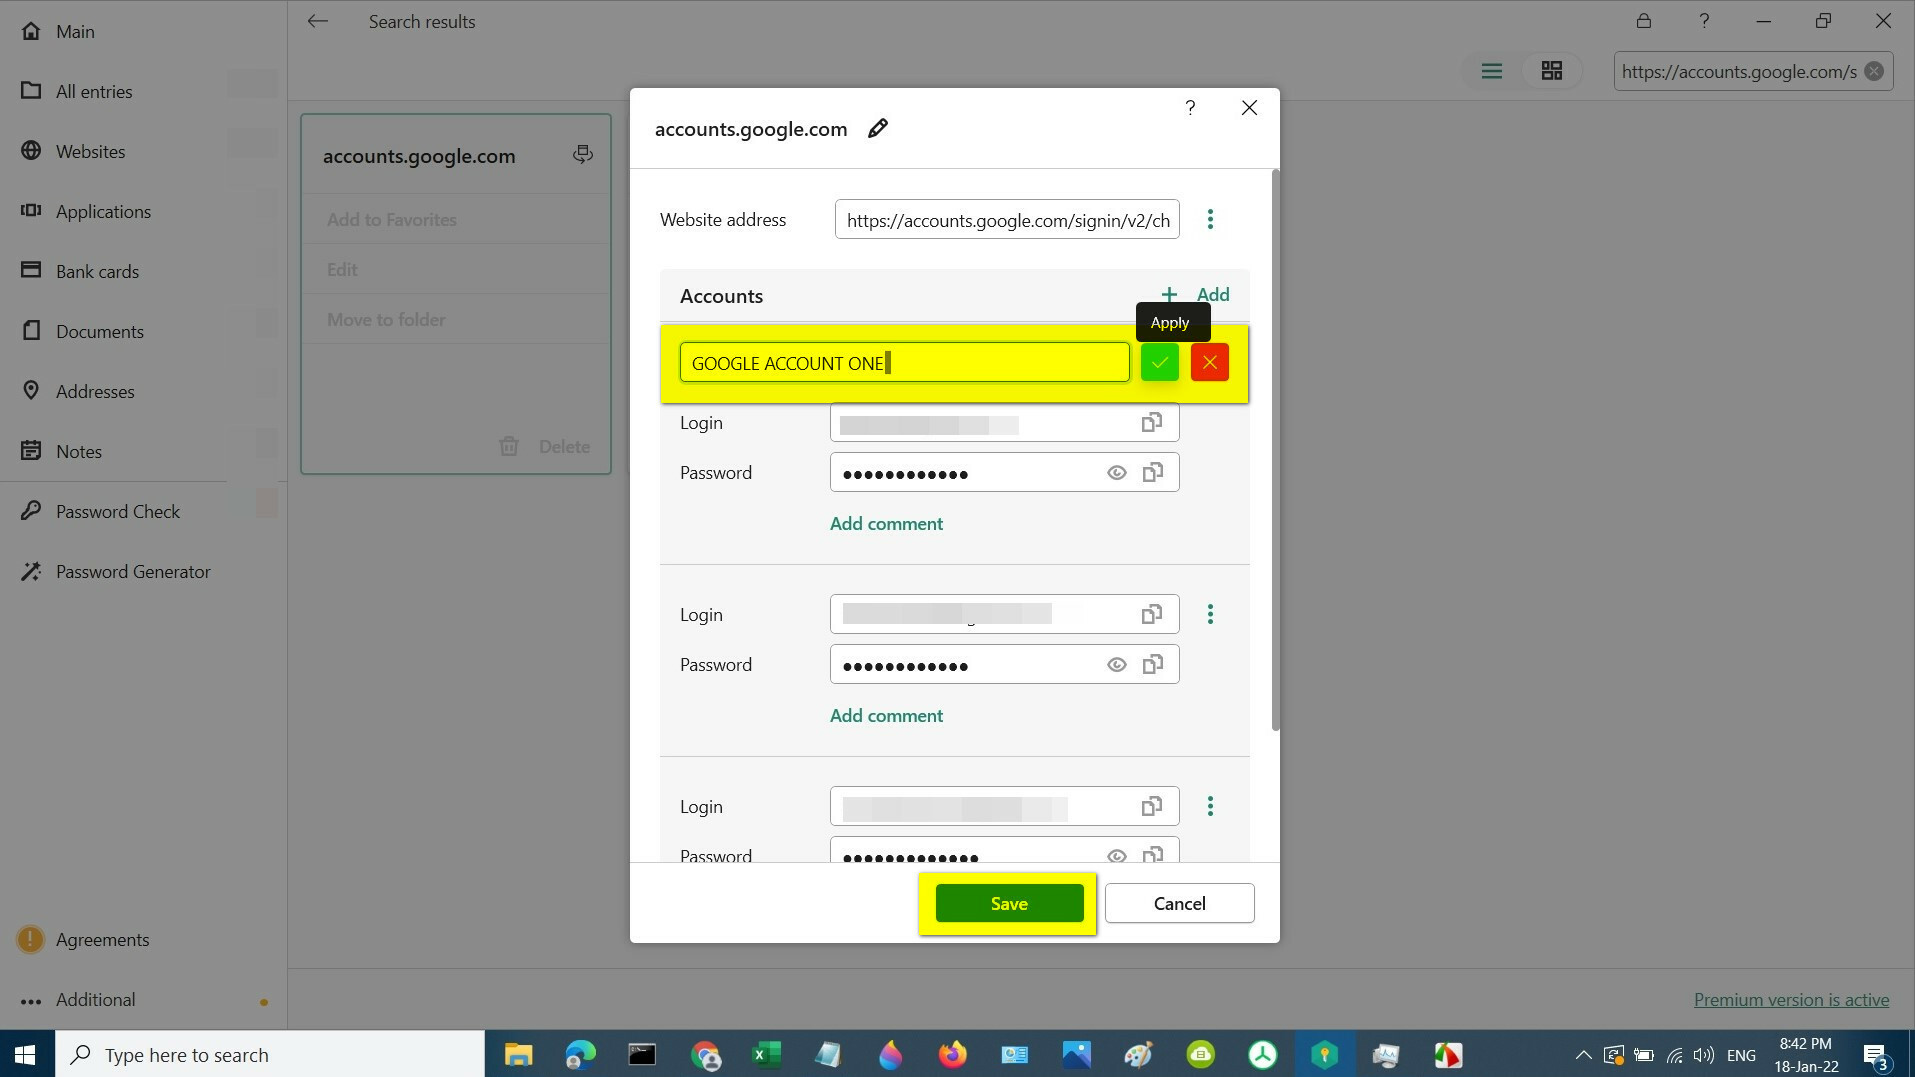Switch to list view

[1491, 71]
